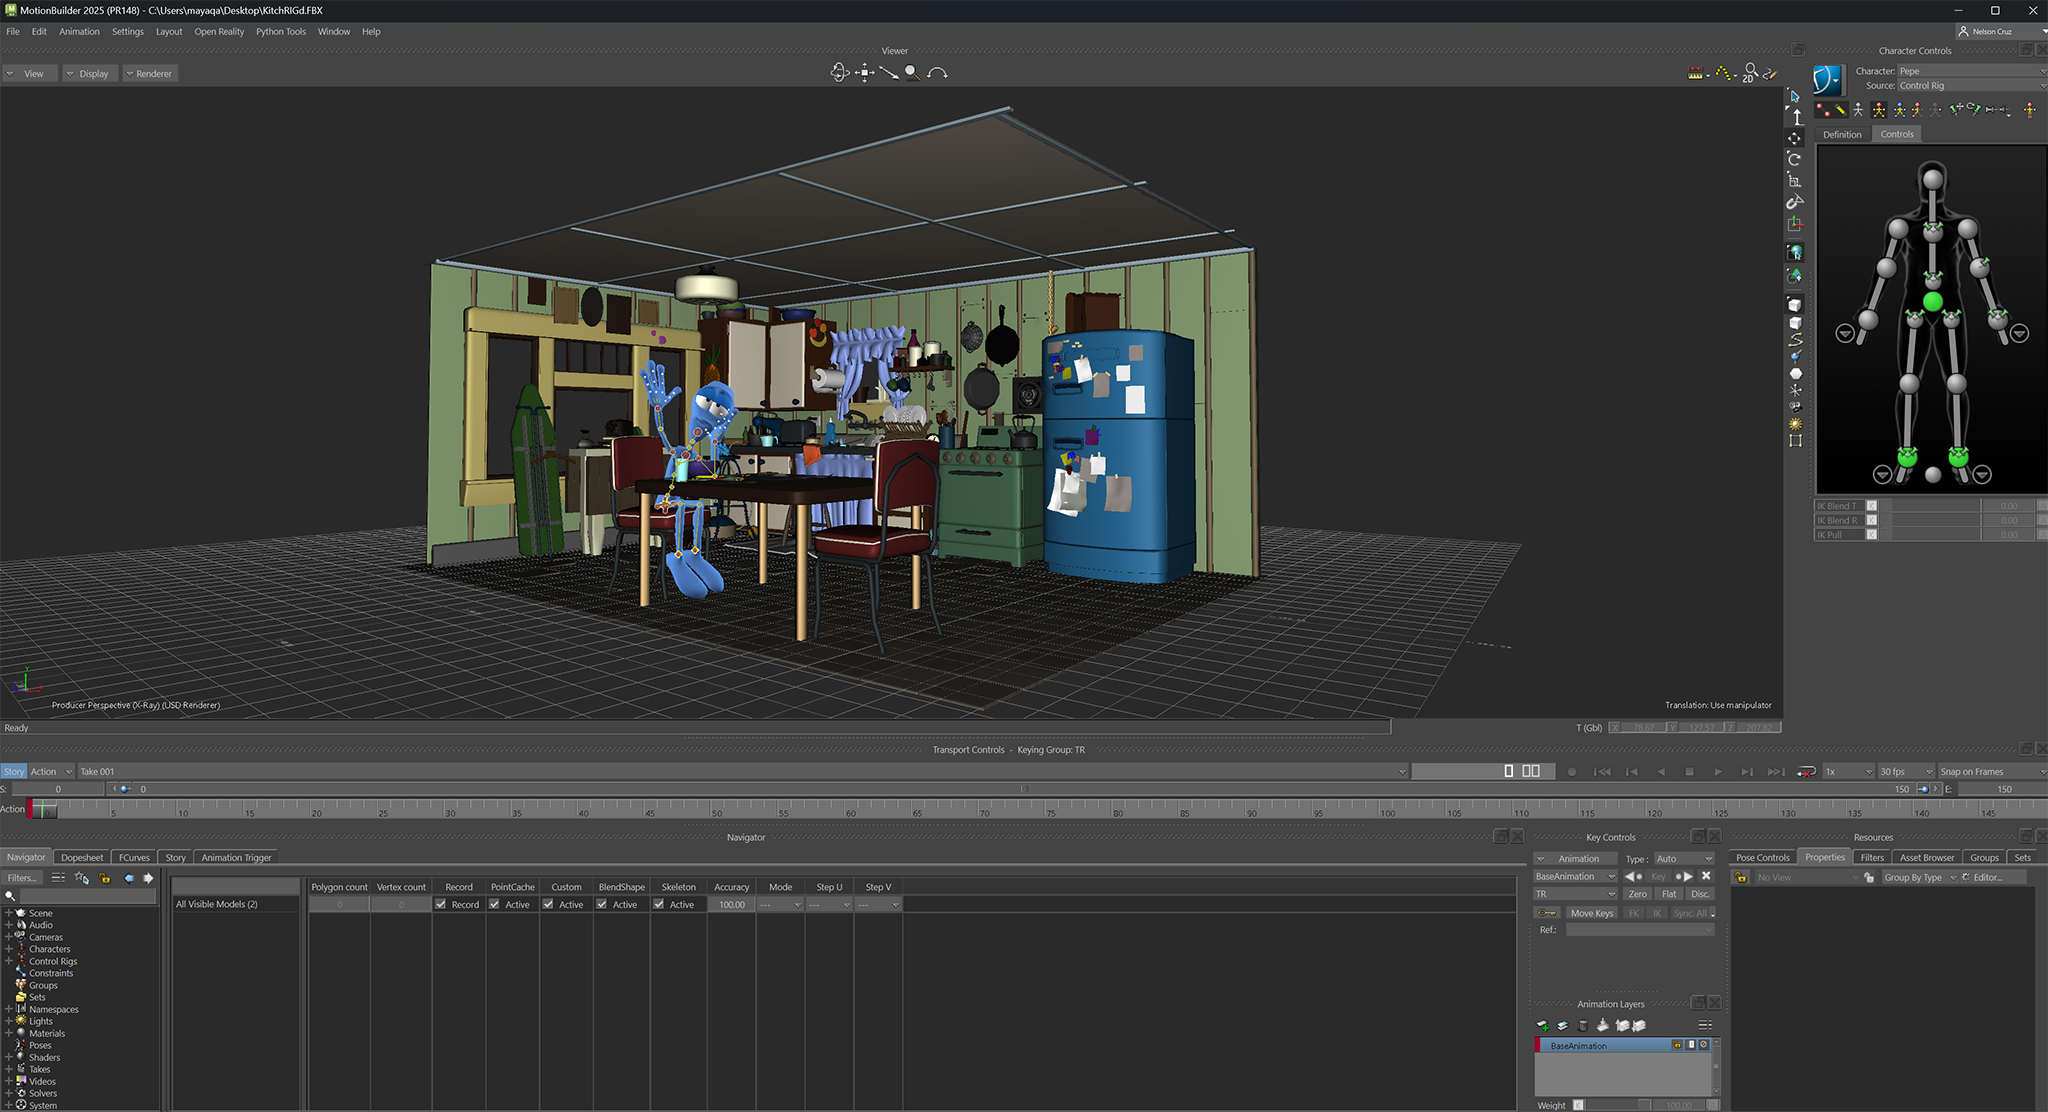Click the properties lock icon
Image resolution: width=2048 pixels, height=1112 pixels.
tap(1741, 877)
